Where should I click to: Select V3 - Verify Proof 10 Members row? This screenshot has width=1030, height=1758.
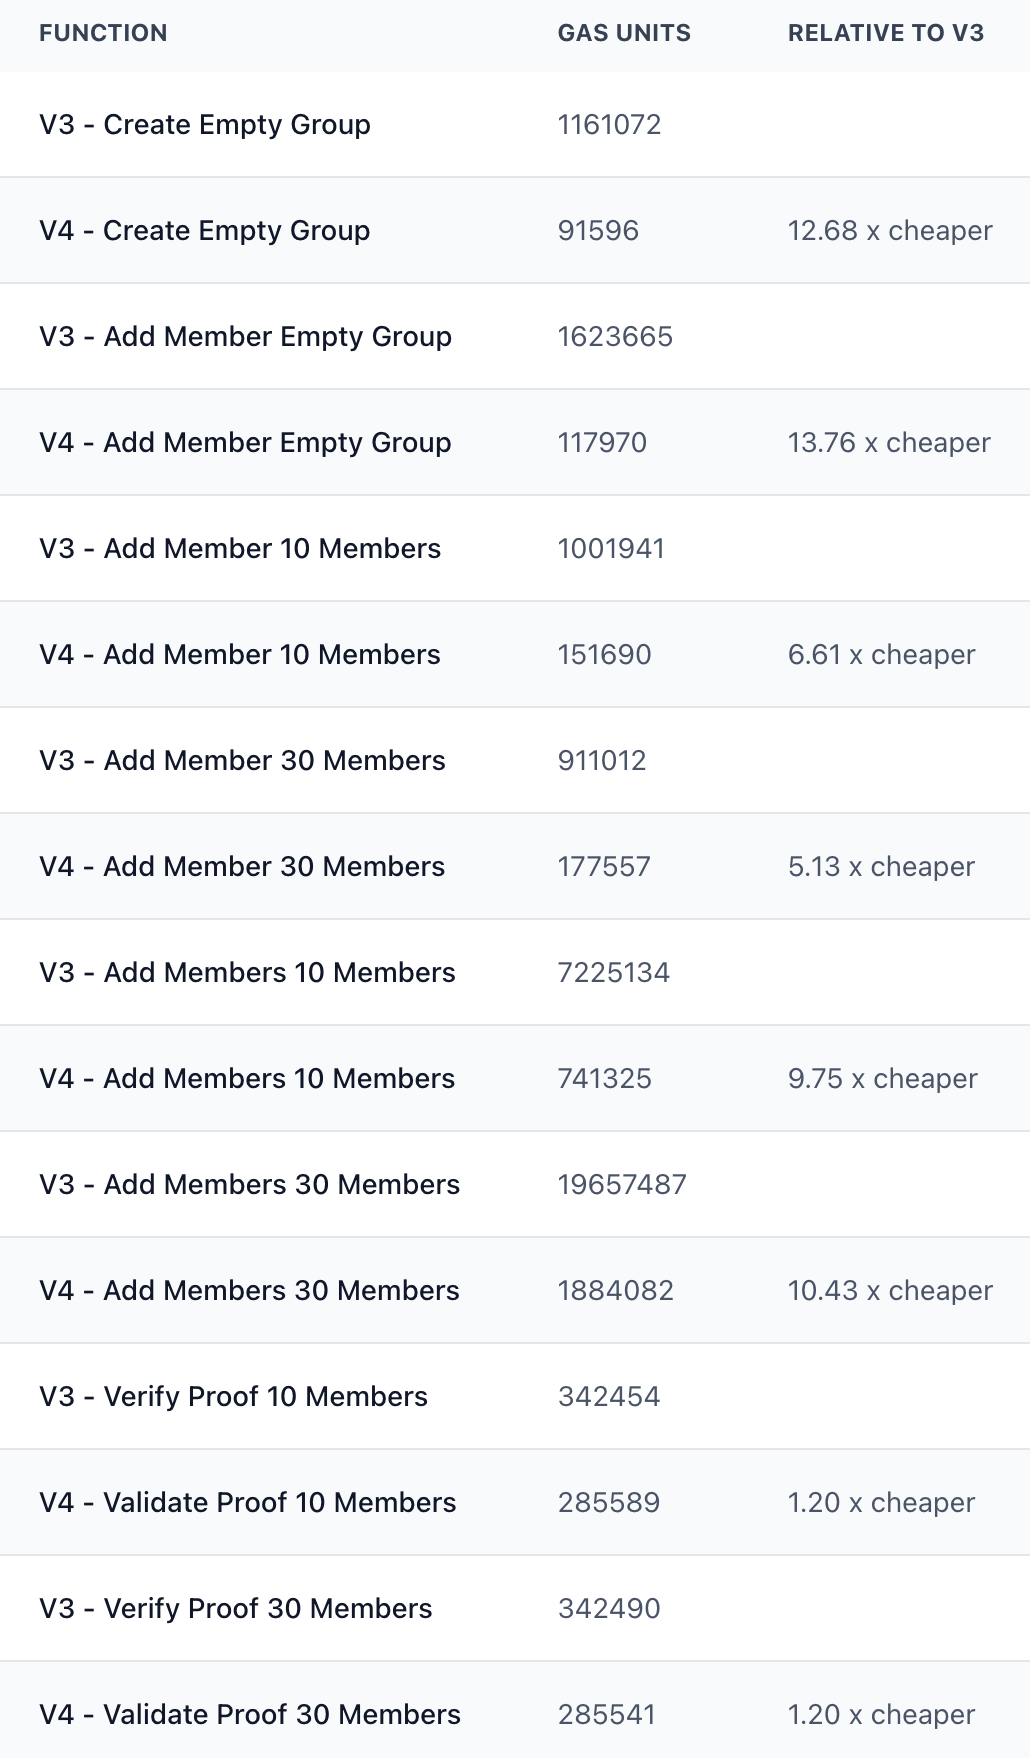point(515,1397)
